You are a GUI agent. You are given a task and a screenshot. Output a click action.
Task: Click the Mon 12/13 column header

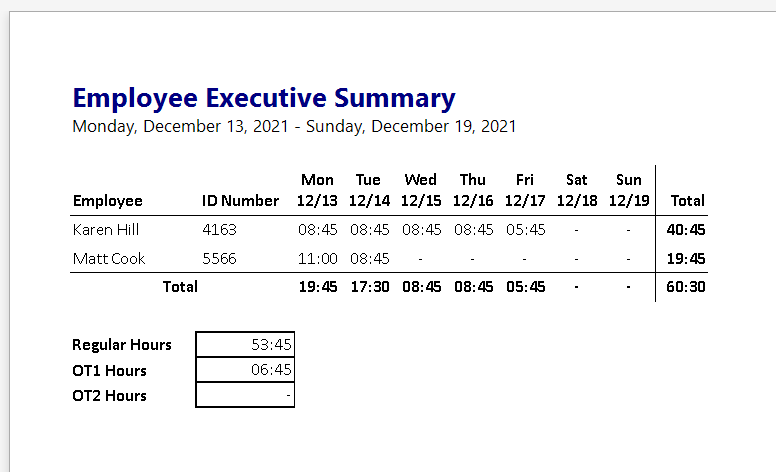click(x=317, y=190)
